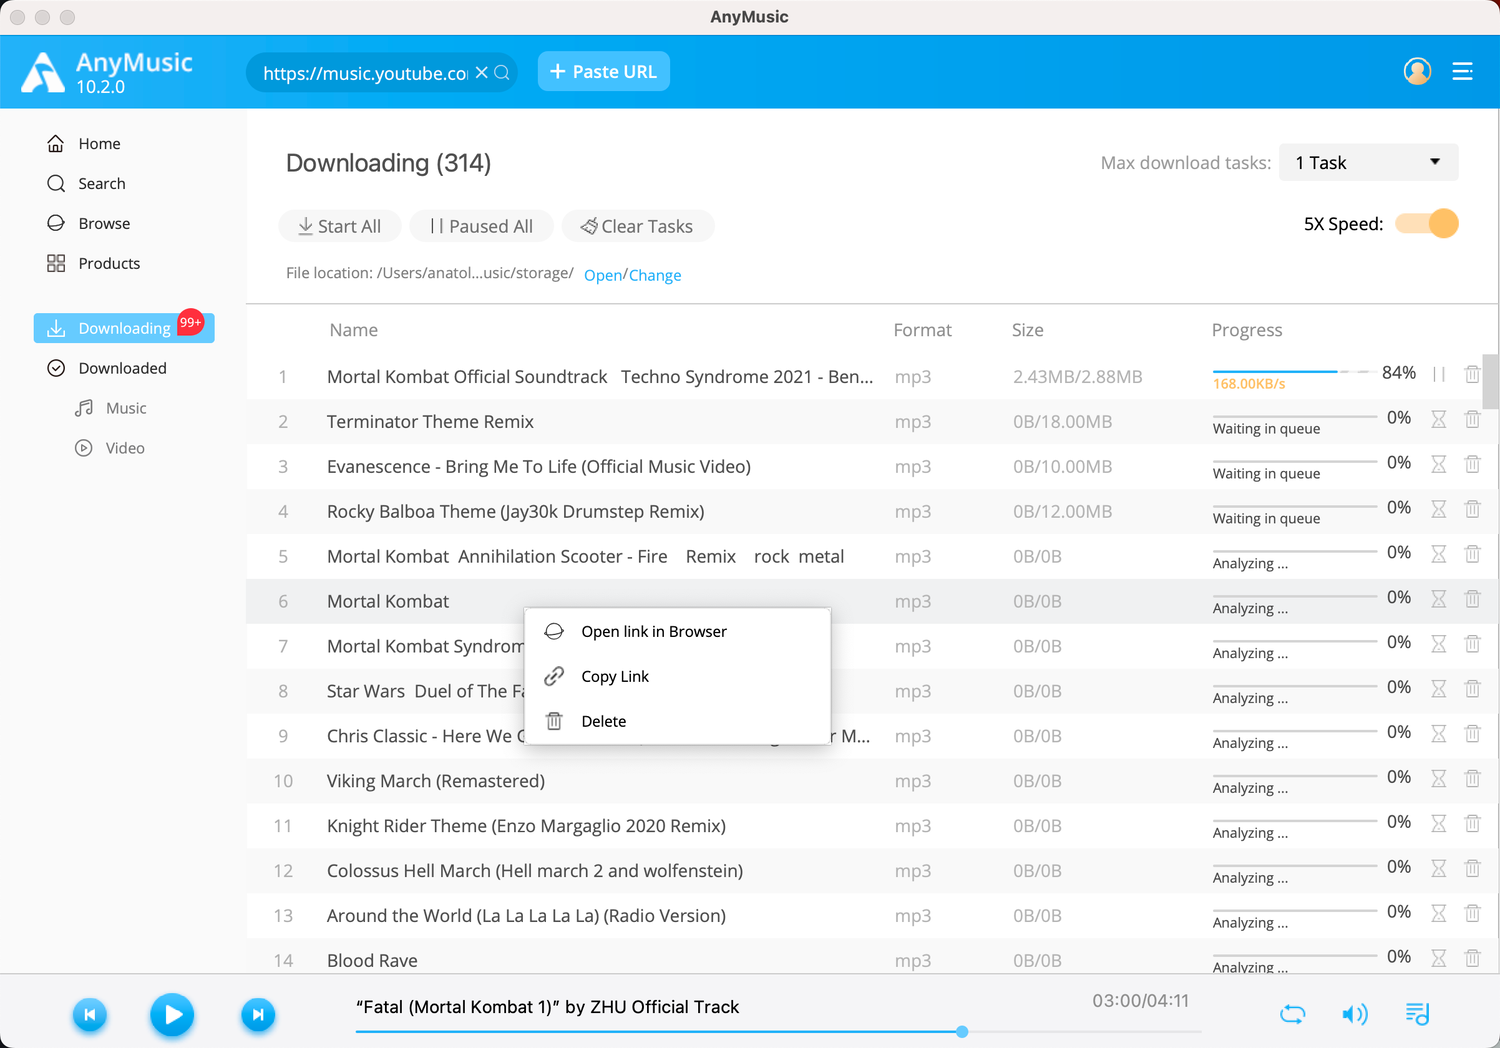This screenshot has height=1048, width=1500.
Task: Delete the Evanescence Bring Me To Life task
Action: 1472,464
